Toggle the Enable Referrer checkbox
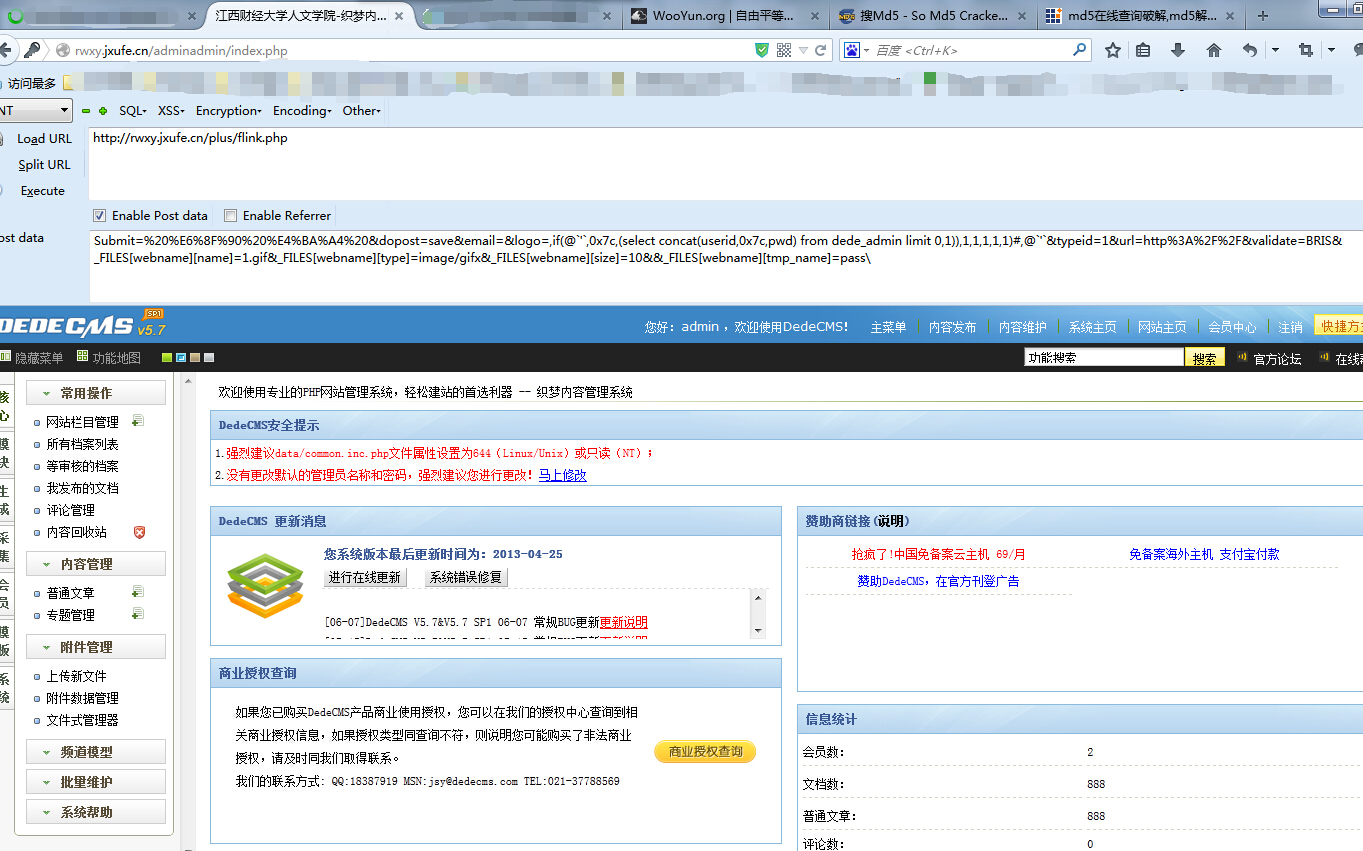Viewport: 1363px width, 851px height. [x=230, y=215]
